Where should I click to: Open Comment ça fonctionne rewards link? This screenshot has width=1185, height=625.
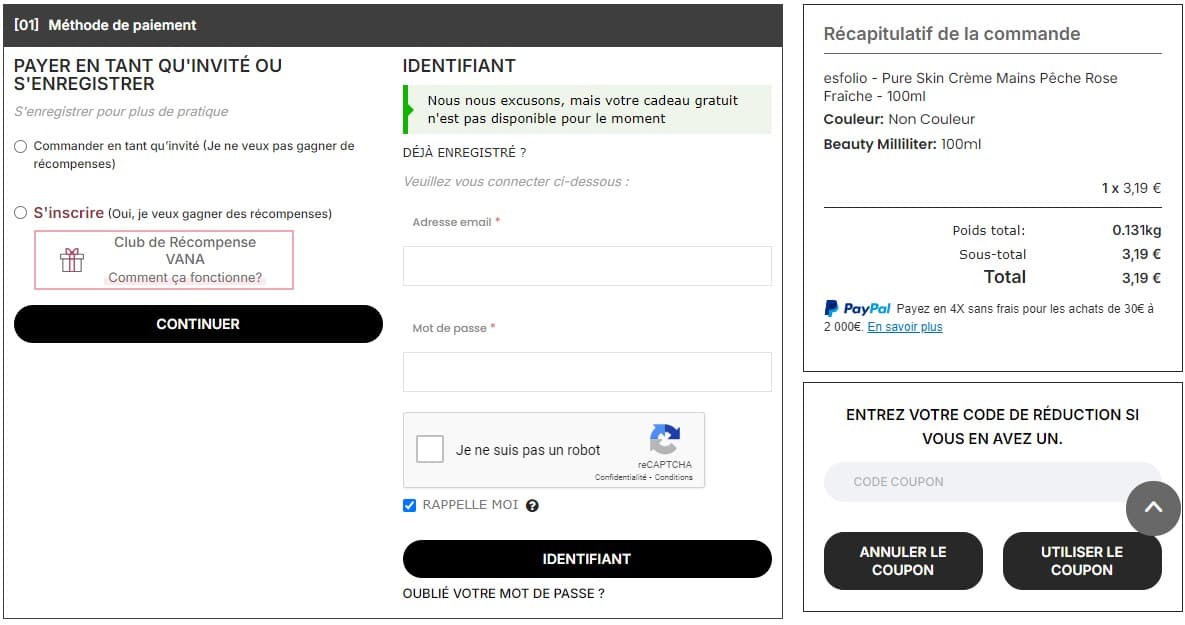185,278
